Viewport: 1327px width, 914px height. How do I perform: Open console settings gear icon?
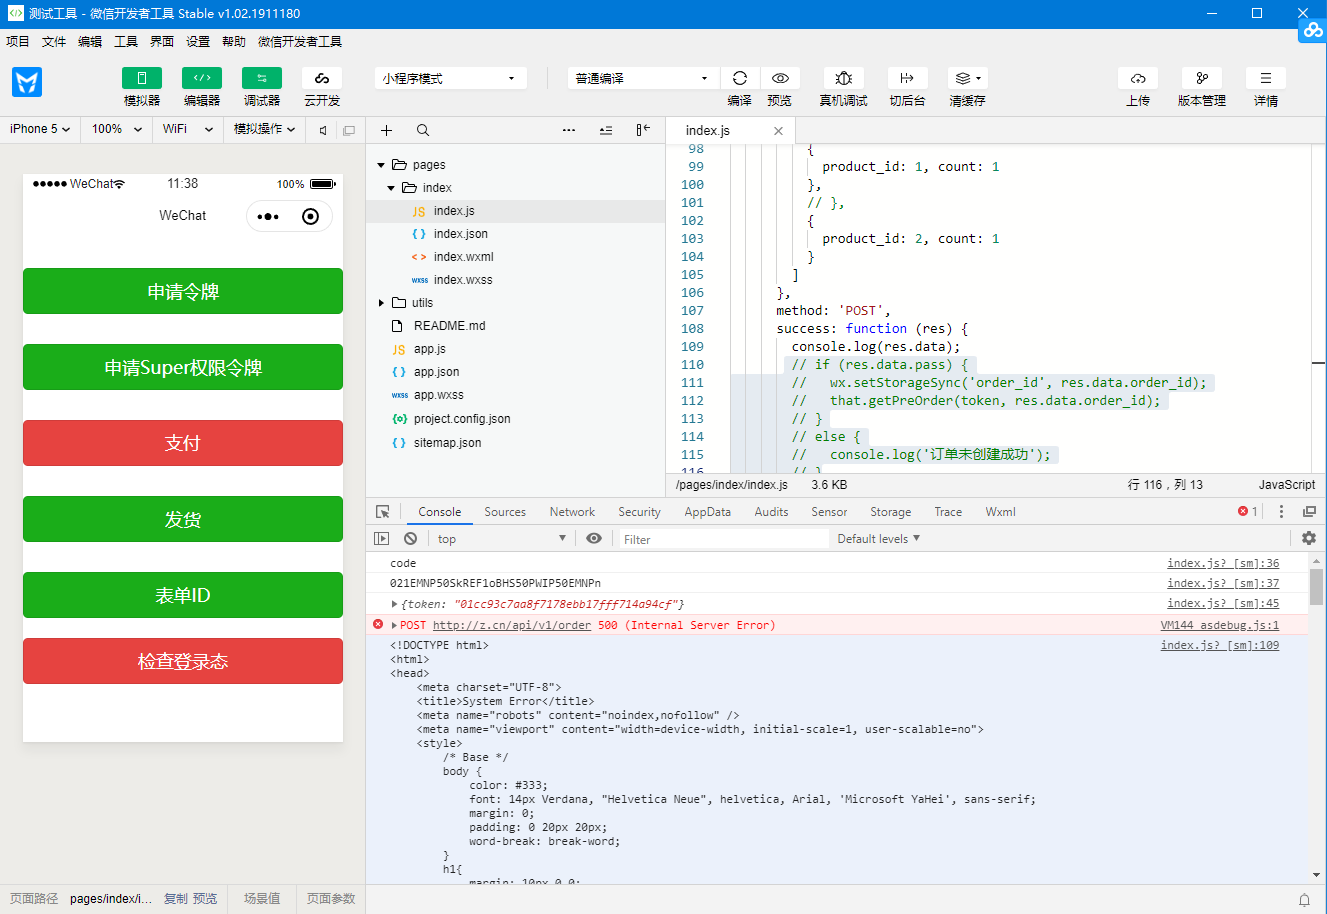point(1309,538)
